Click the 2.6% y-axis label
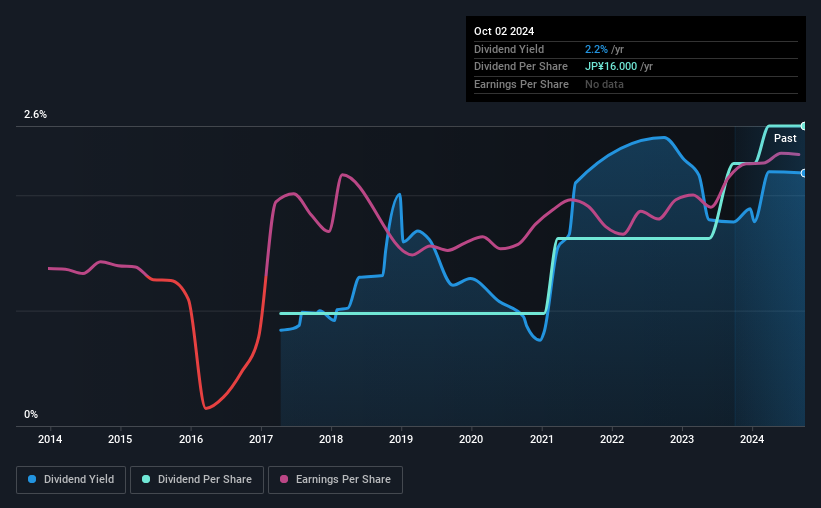 coord(35,114)
